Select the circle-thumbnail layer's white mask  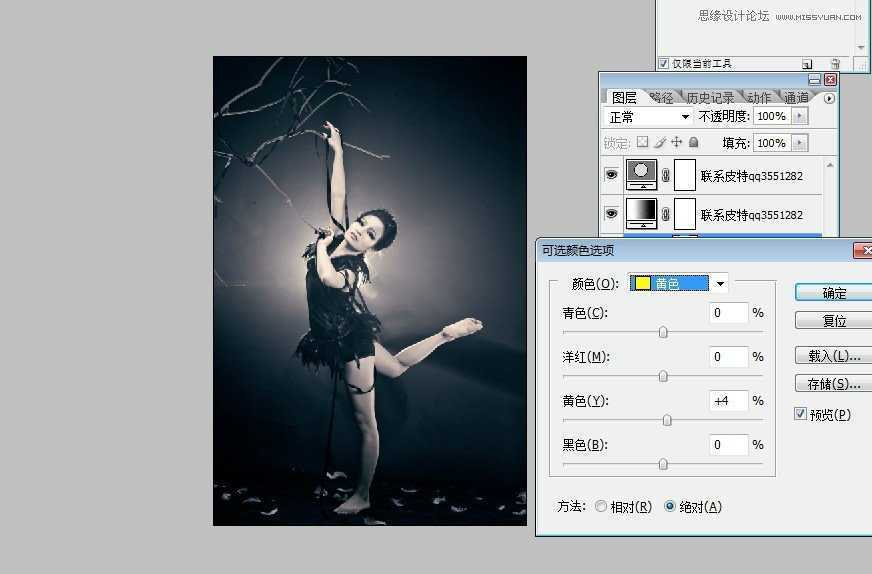[685, 175]
